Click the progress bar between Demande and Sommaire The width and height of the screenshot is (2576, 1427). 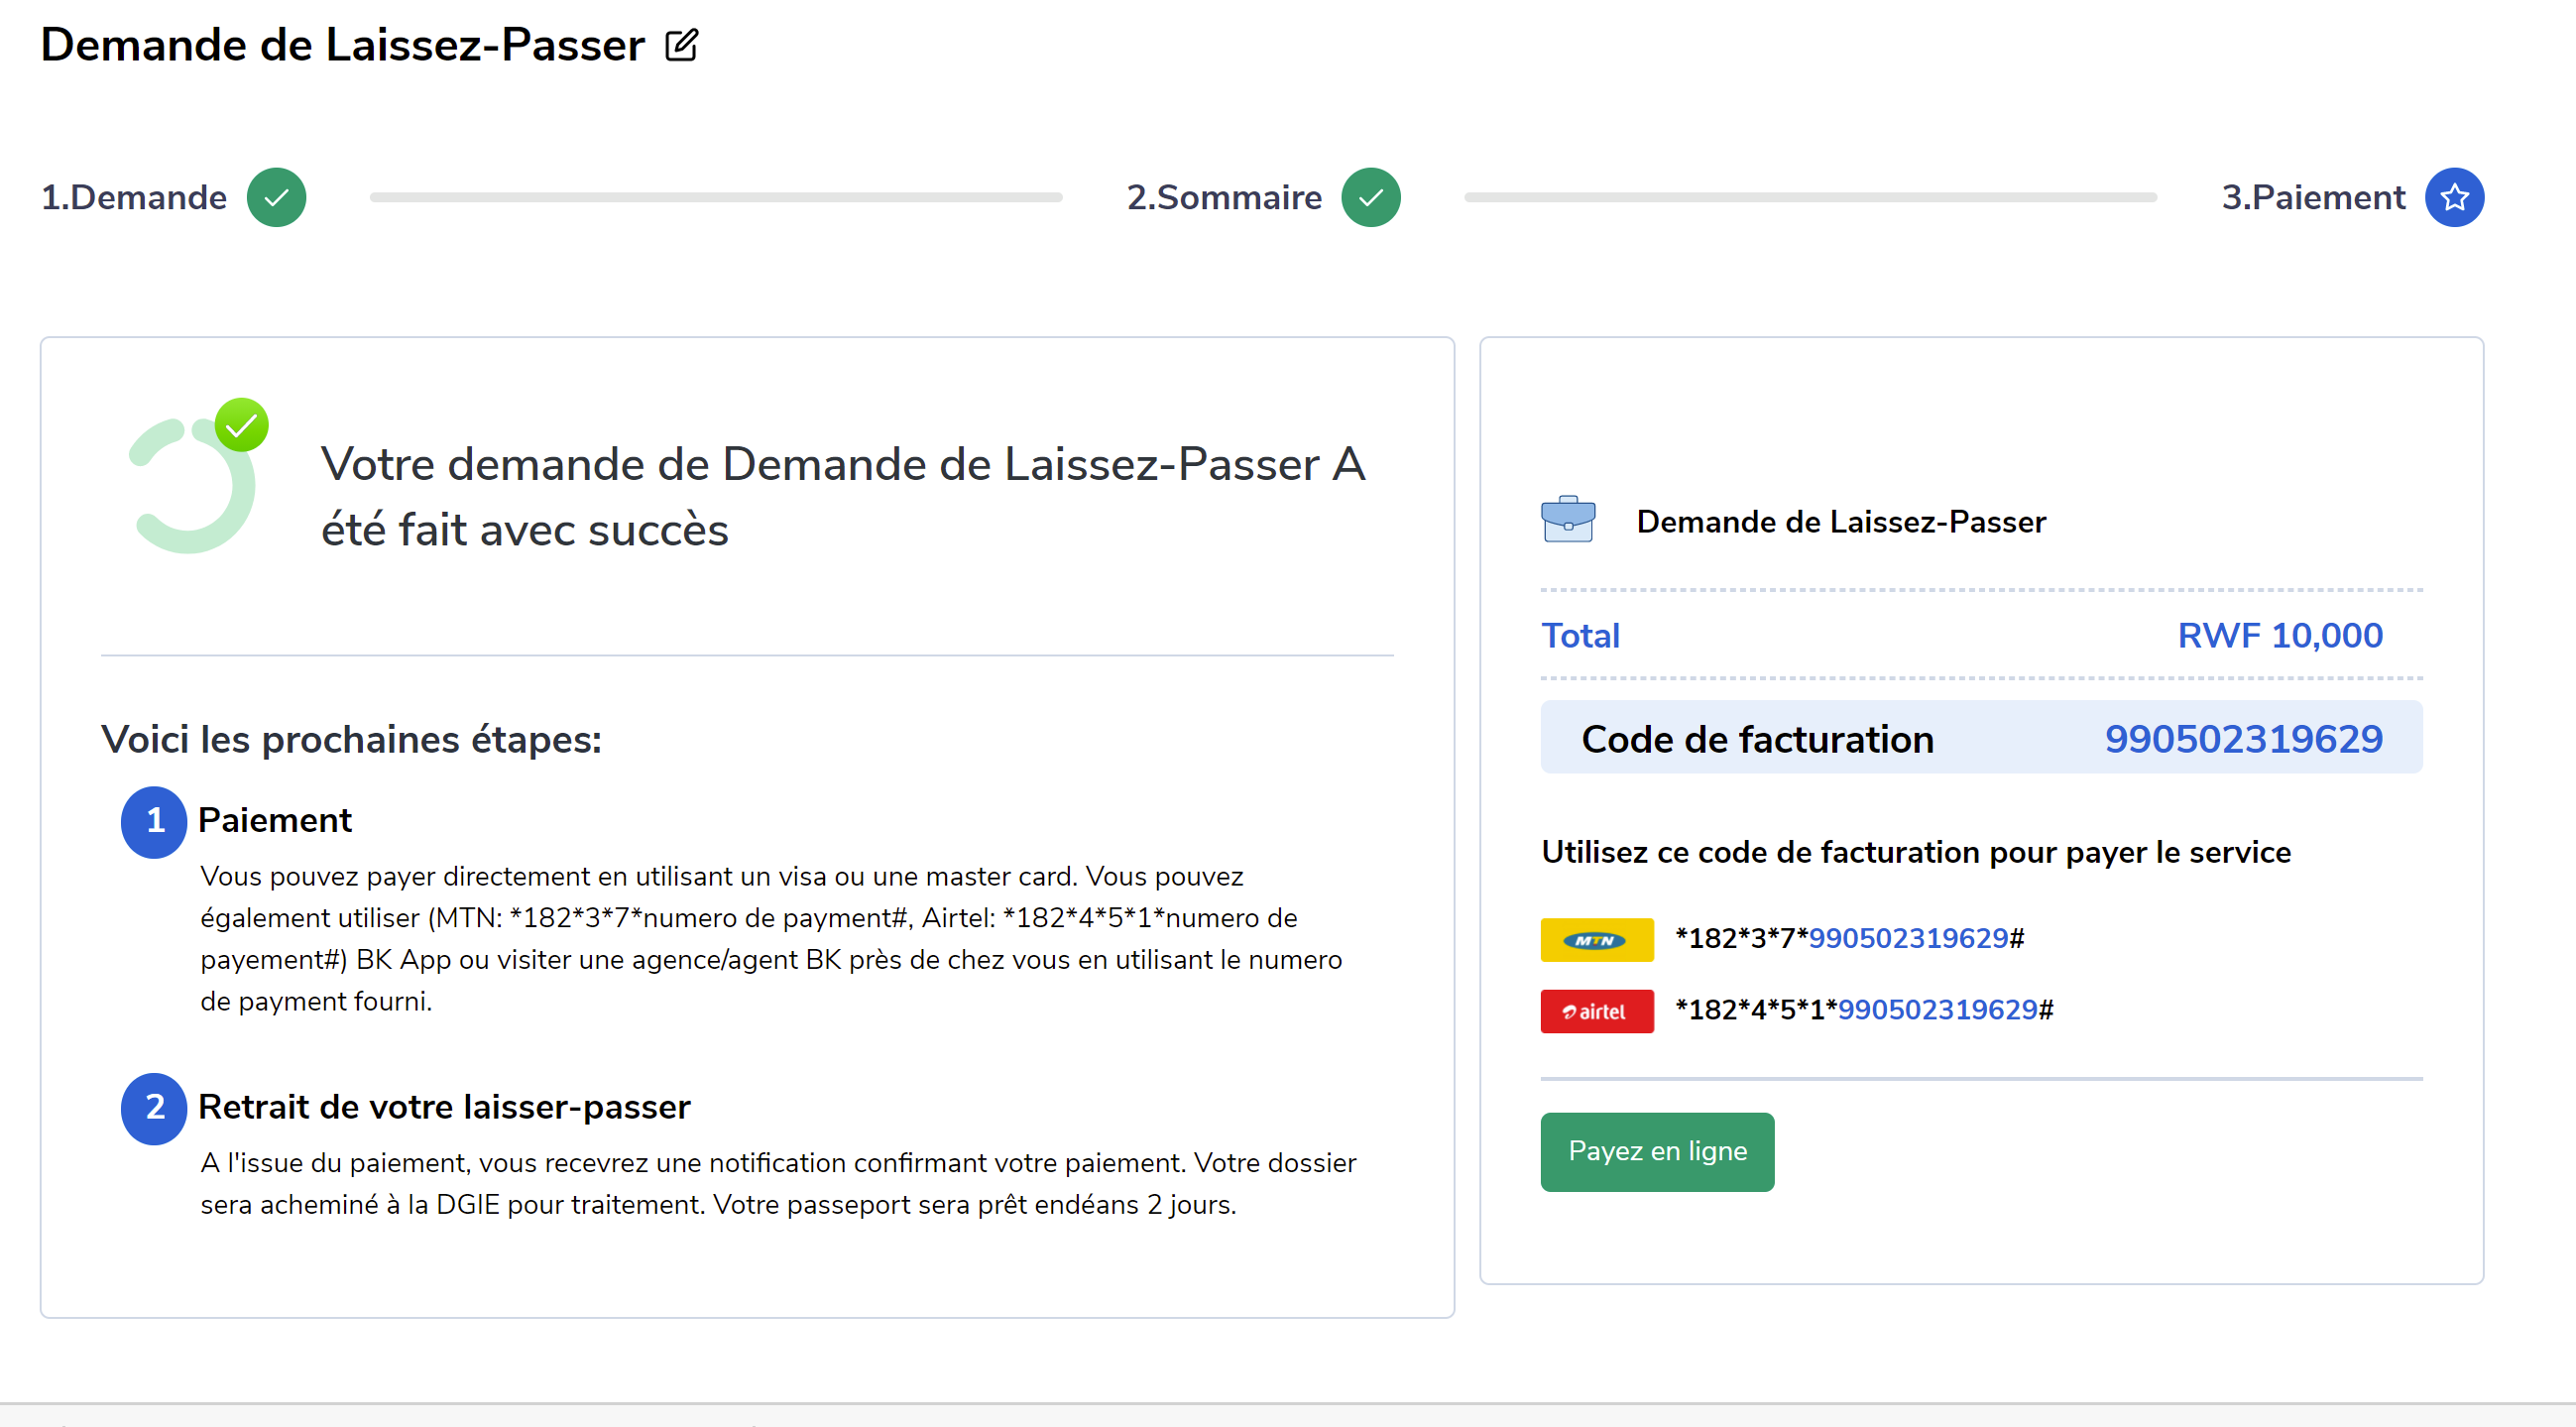(715, 197)
